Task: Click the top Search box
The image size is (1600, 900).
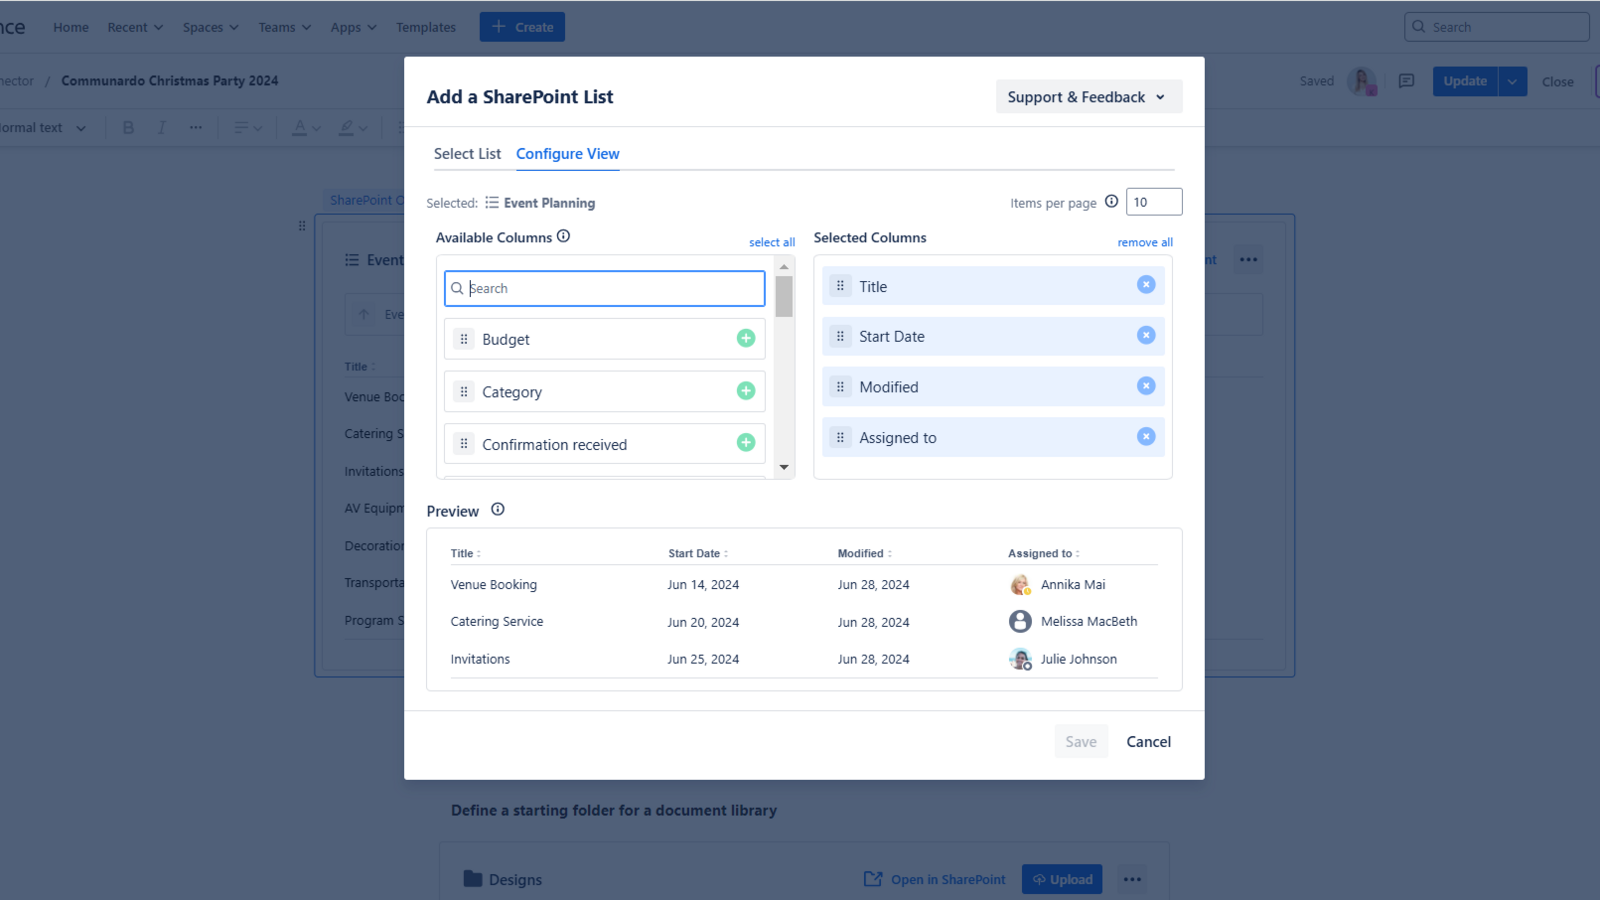Action: click(x=1496, y=27)
